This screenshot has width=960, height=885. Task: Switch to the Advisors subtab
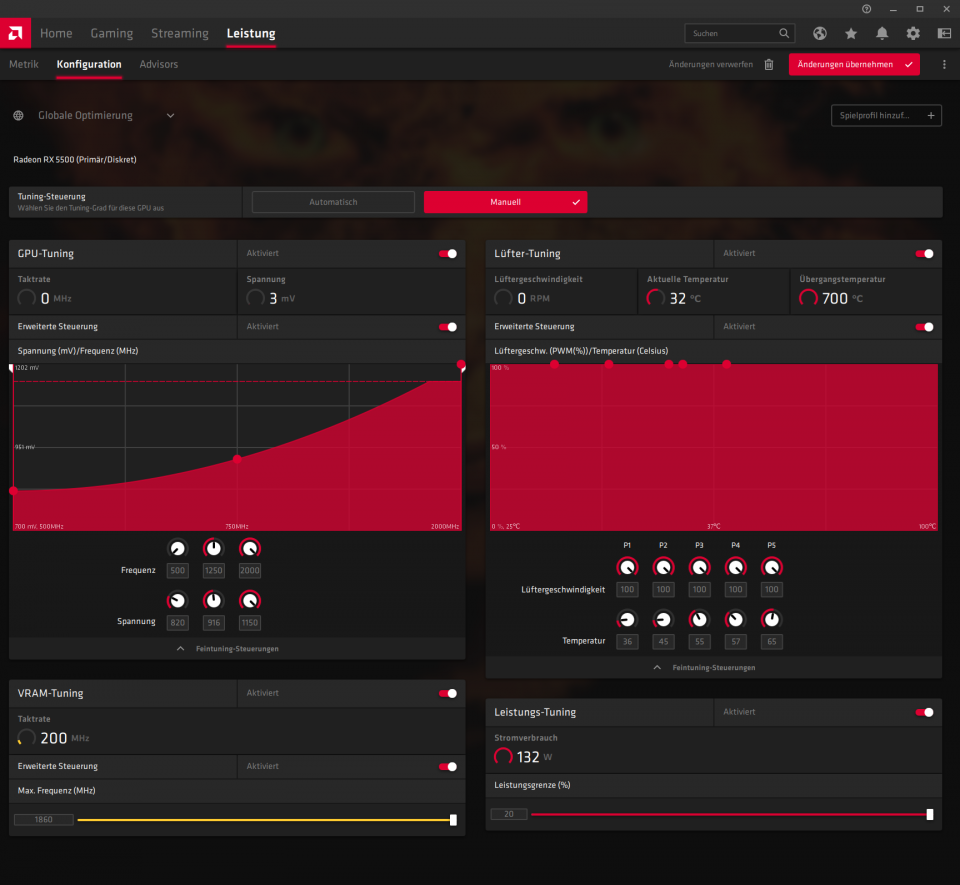159,64
